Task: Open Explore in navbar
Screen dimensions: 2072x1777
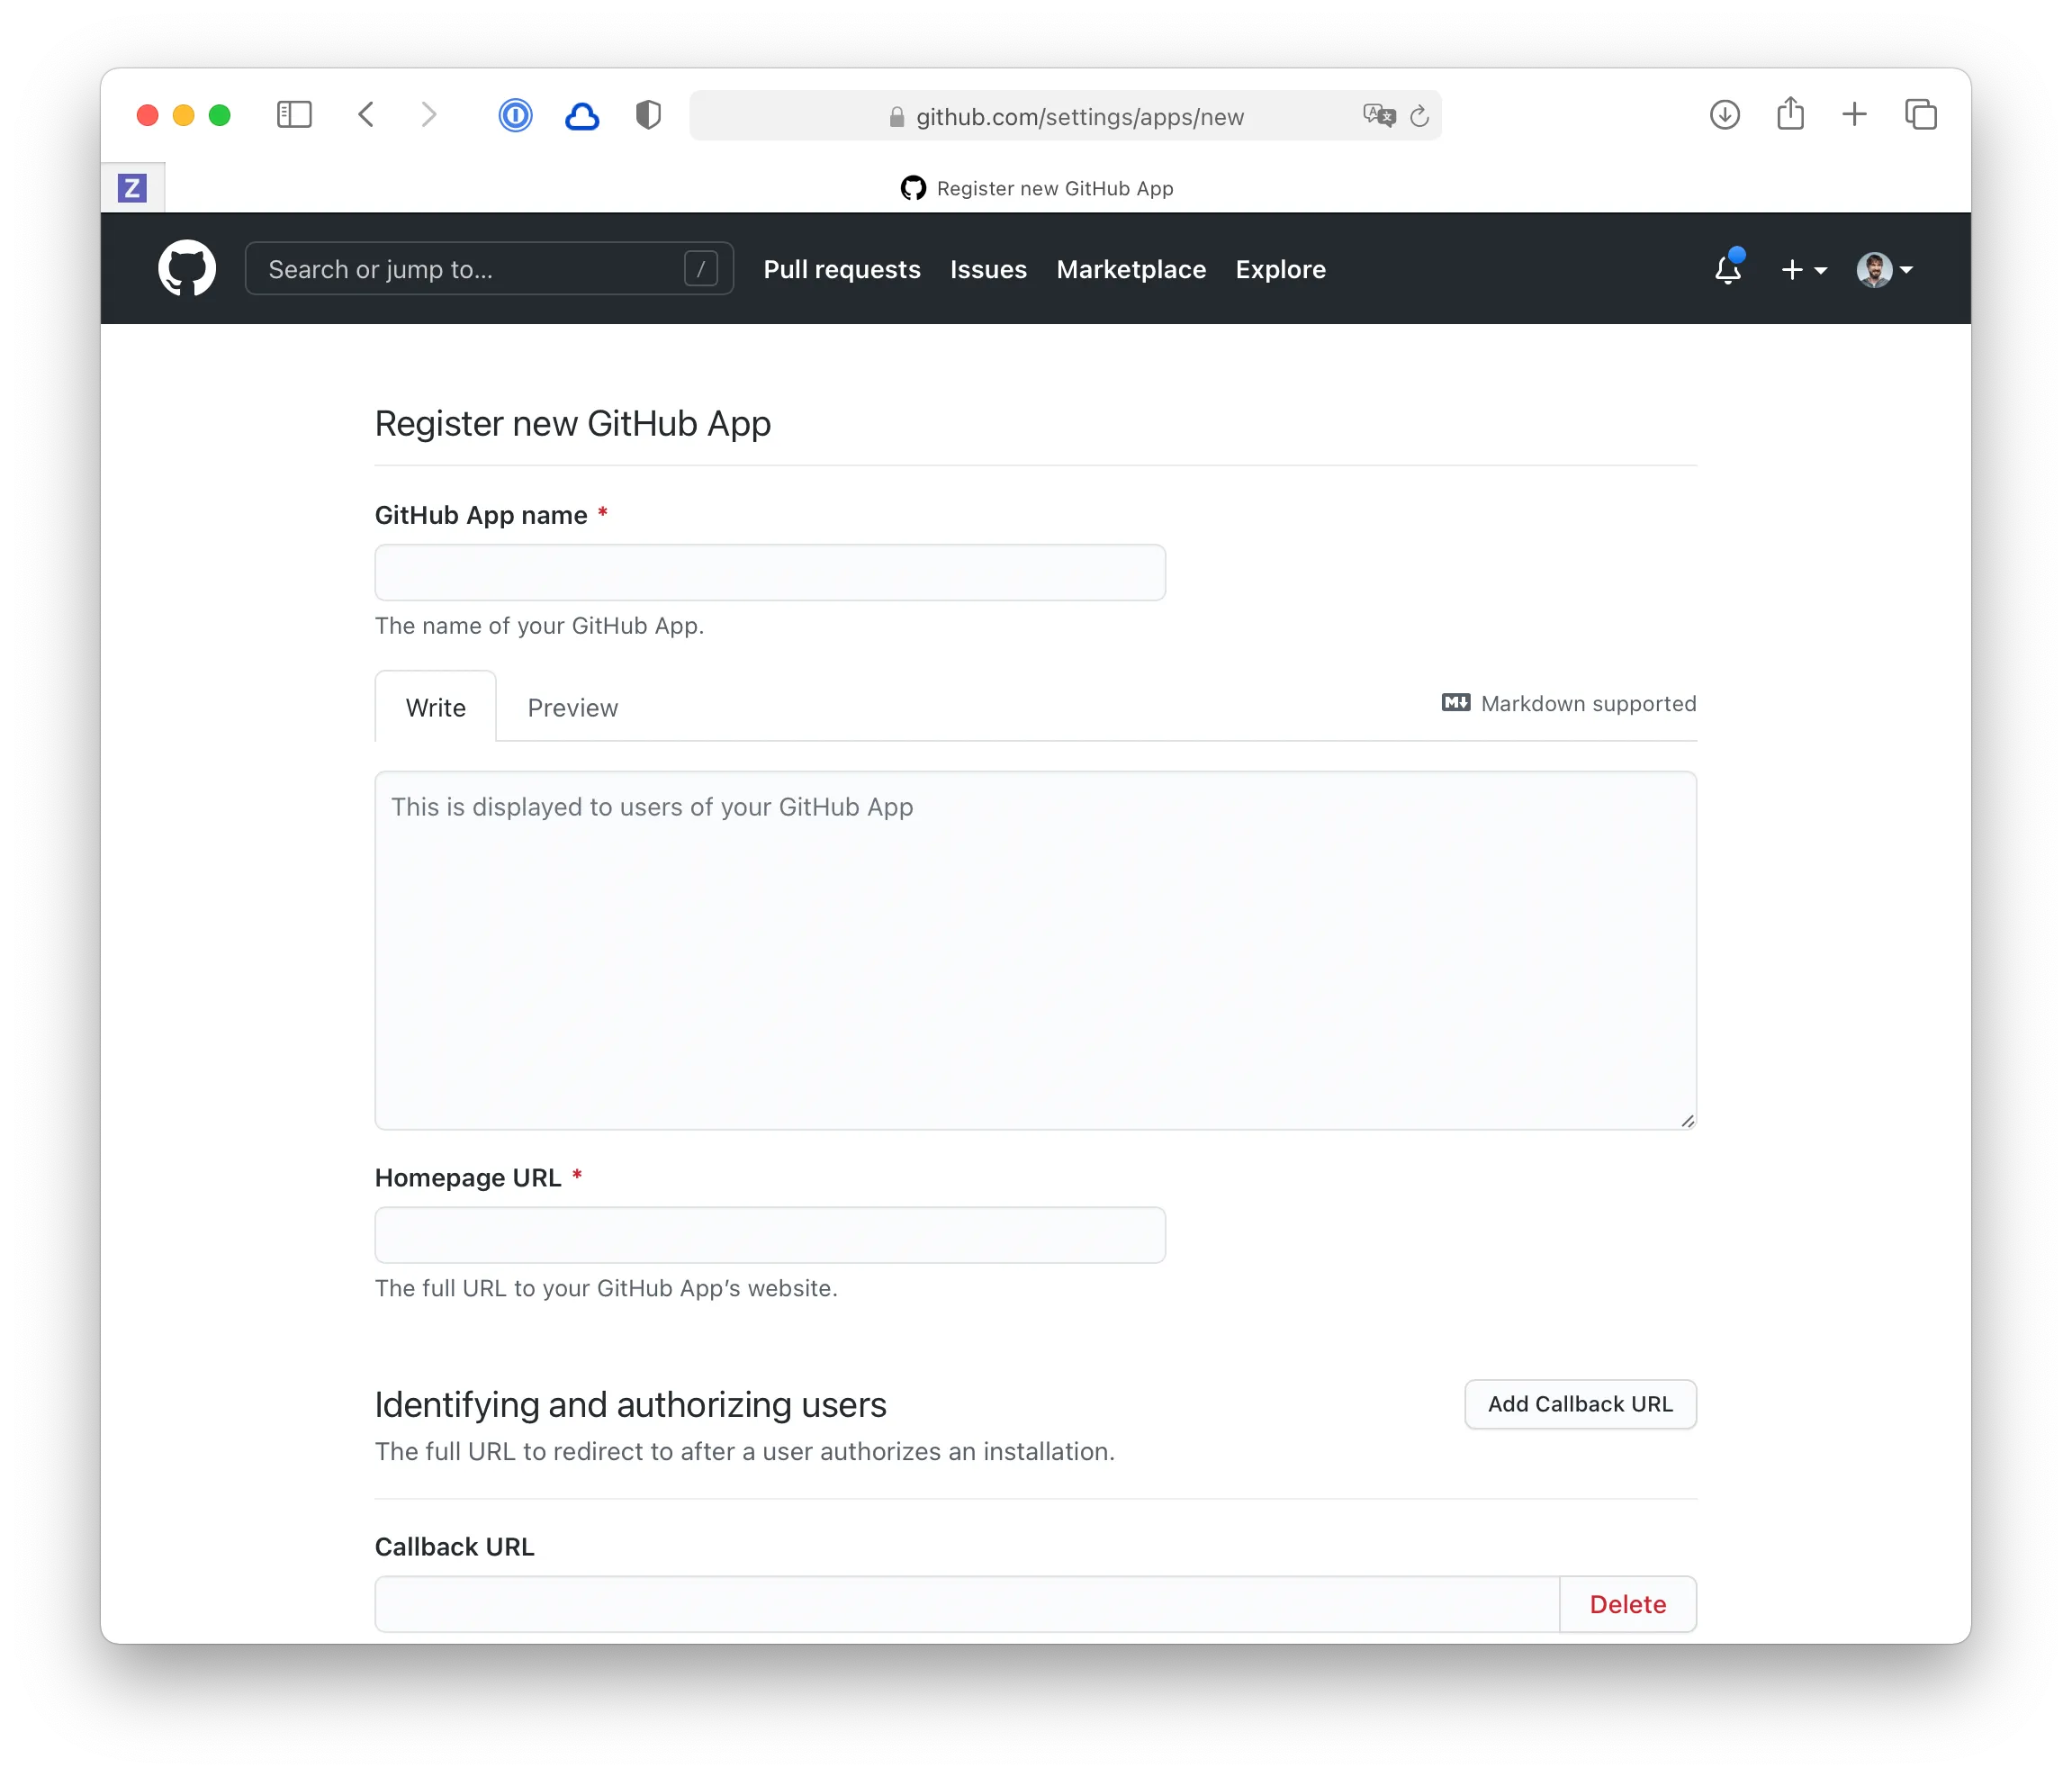Action: click(x=1280, y=269)
